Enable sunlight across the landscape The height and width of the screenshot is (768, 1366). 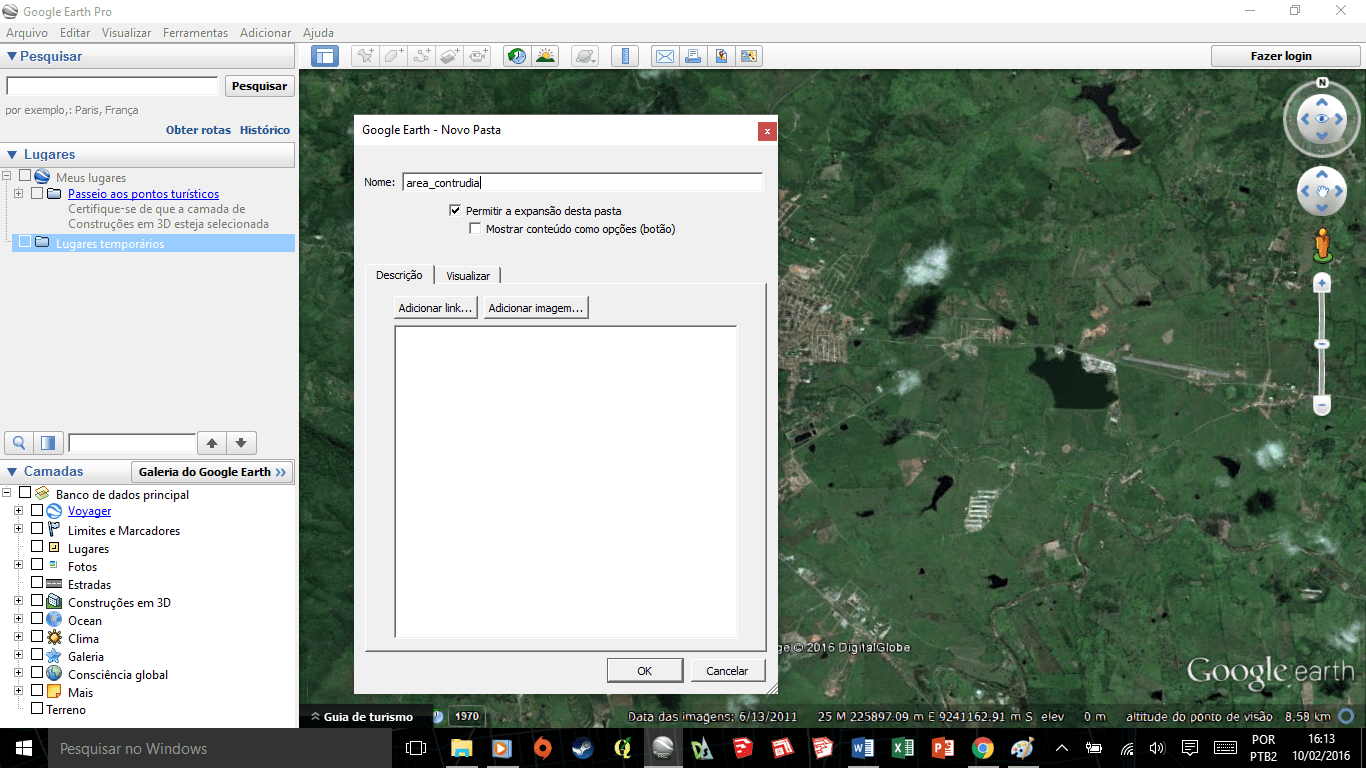coord(545,56)
